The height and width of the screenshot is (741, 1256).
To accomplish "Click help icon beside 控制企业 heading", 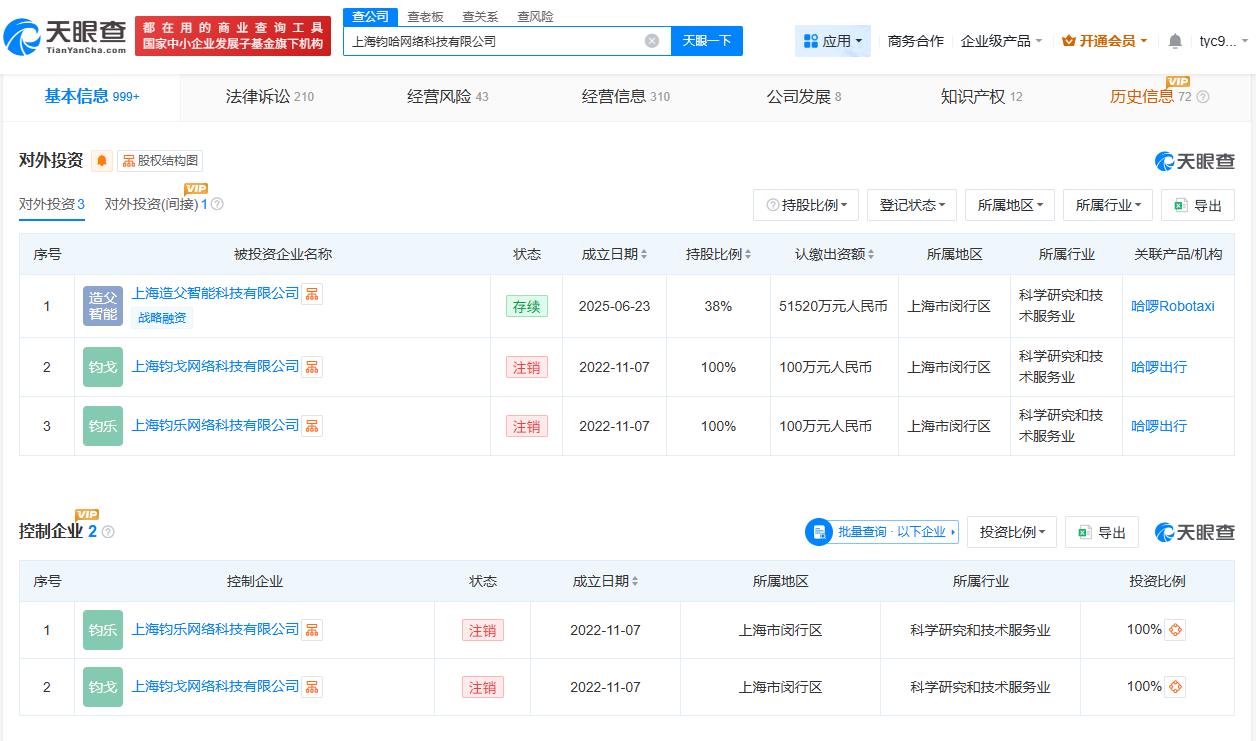I will click(x=108, y=532).
